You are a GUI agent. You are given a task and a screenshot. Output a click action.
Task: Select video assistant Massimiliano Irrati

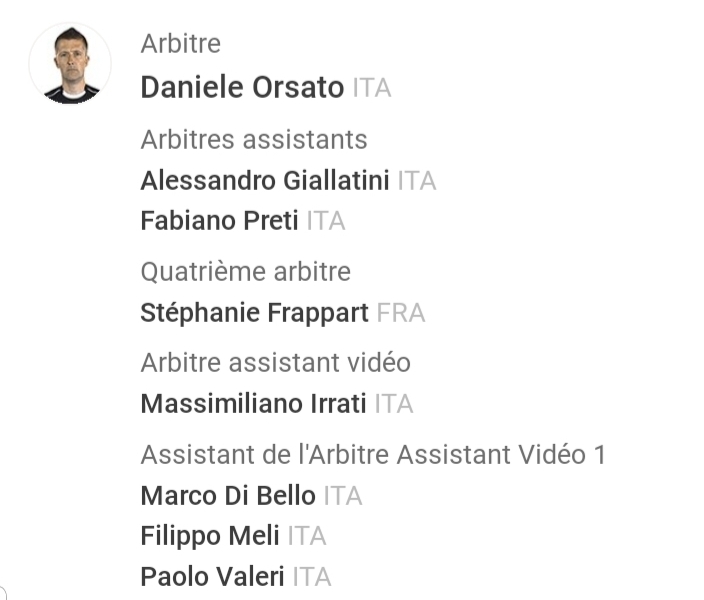tap(254, 404)
